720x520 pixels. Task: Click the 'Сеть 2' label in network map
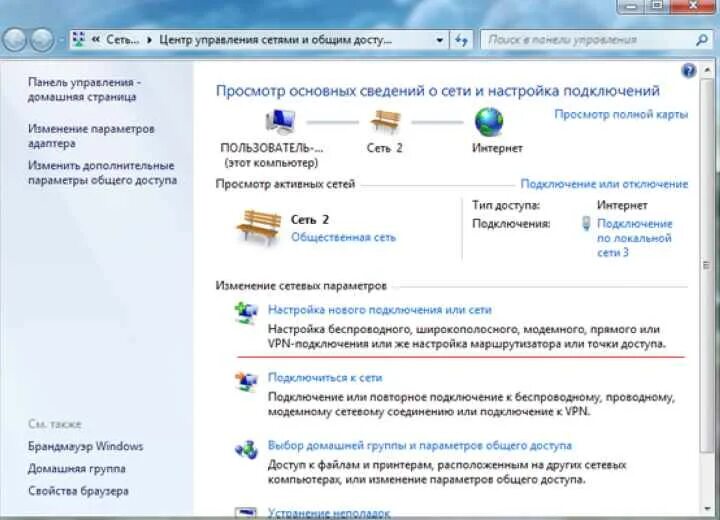[384, 148]
